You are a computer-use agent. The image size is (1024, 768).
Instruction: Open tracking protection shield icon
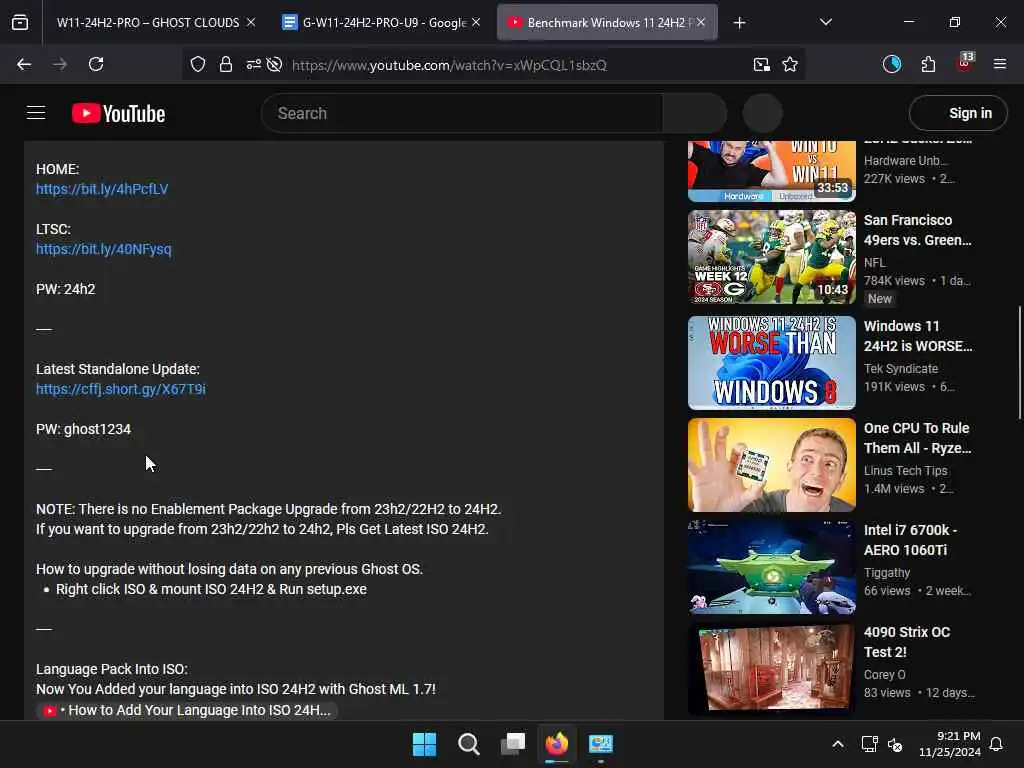click(198, 65)
